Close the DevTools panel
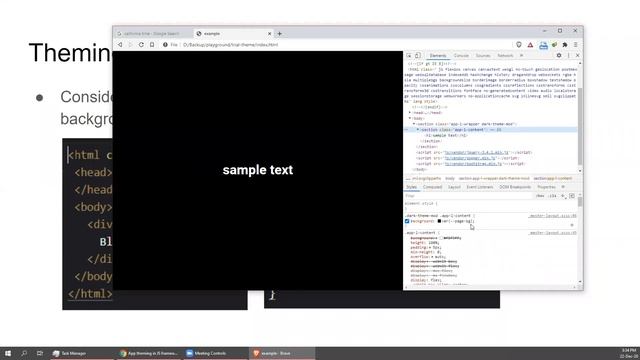The width and height of the screenshot is (640, 360). coord(578,56)
